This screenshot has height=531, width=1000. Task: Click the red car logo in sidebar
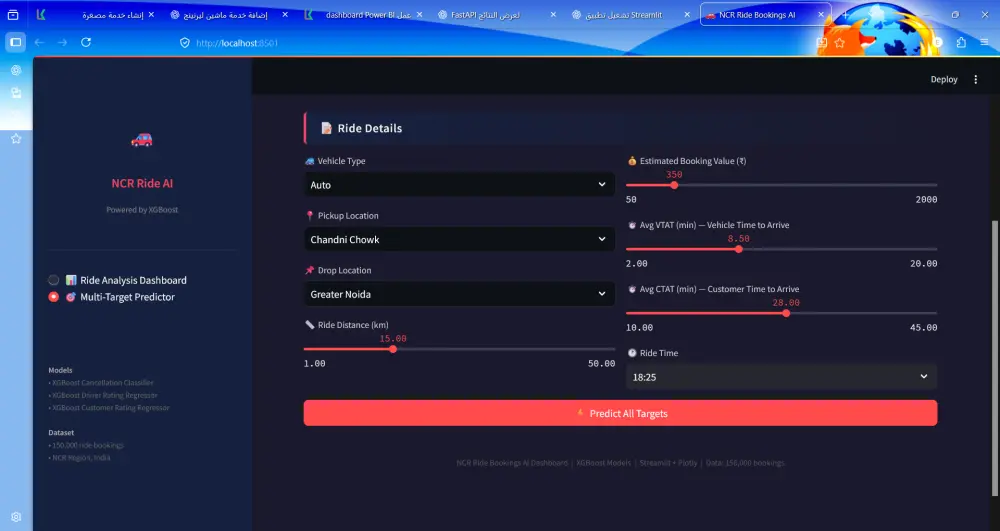[142, 140]
